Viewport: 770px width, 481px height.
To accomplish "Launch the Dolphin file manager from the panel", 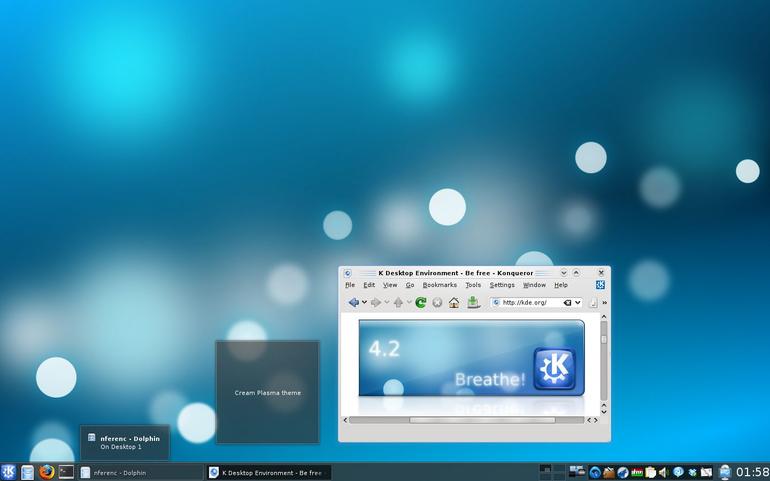I will 28,472.
